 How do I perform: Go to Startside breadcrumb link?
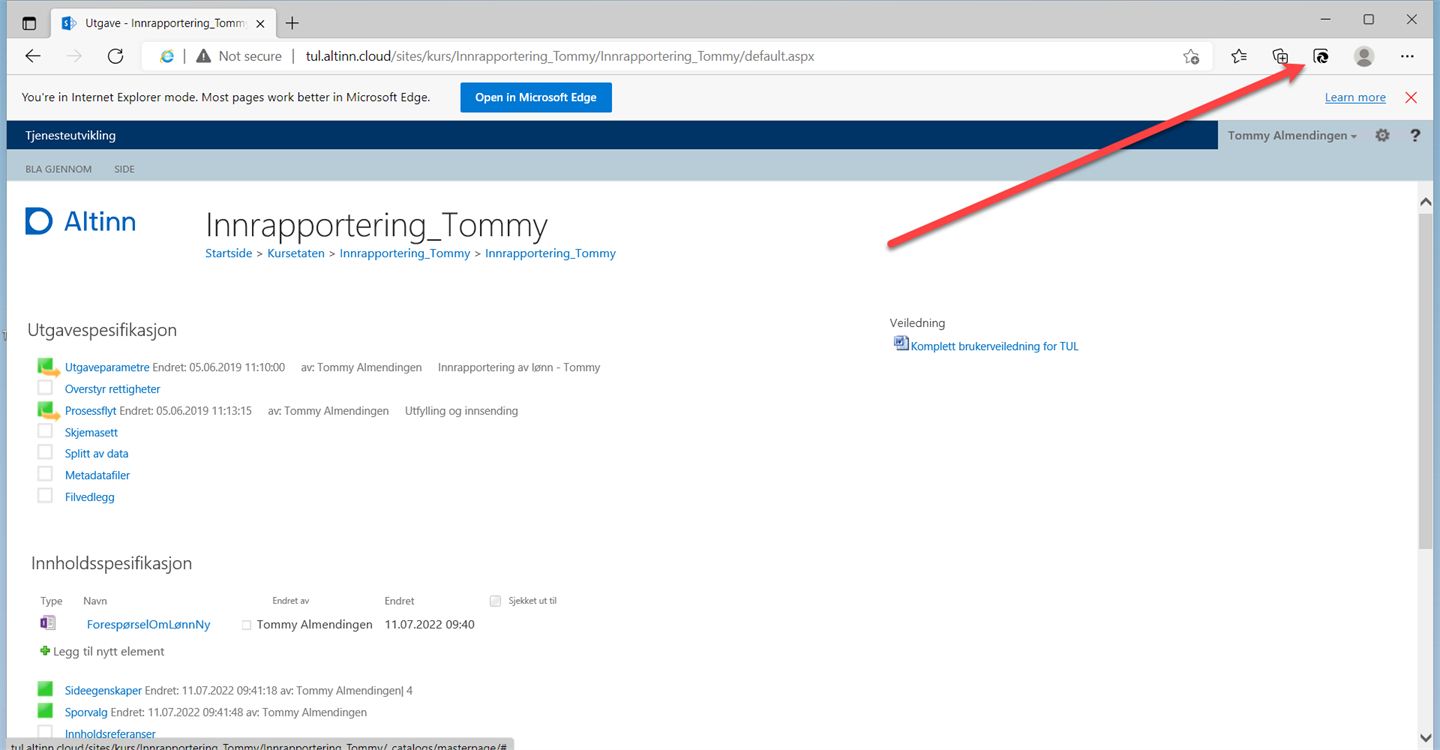(229, 253)
